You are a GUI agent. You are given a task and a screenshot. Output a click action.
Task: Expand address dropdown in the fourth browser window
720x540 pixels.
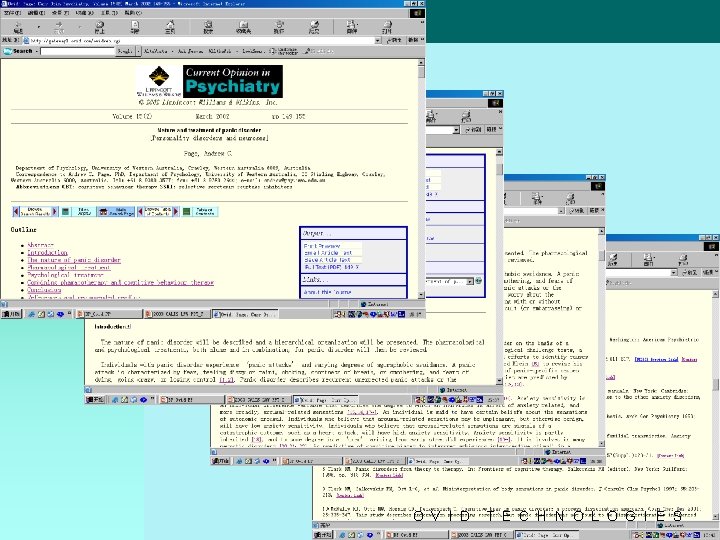[673, 273]
